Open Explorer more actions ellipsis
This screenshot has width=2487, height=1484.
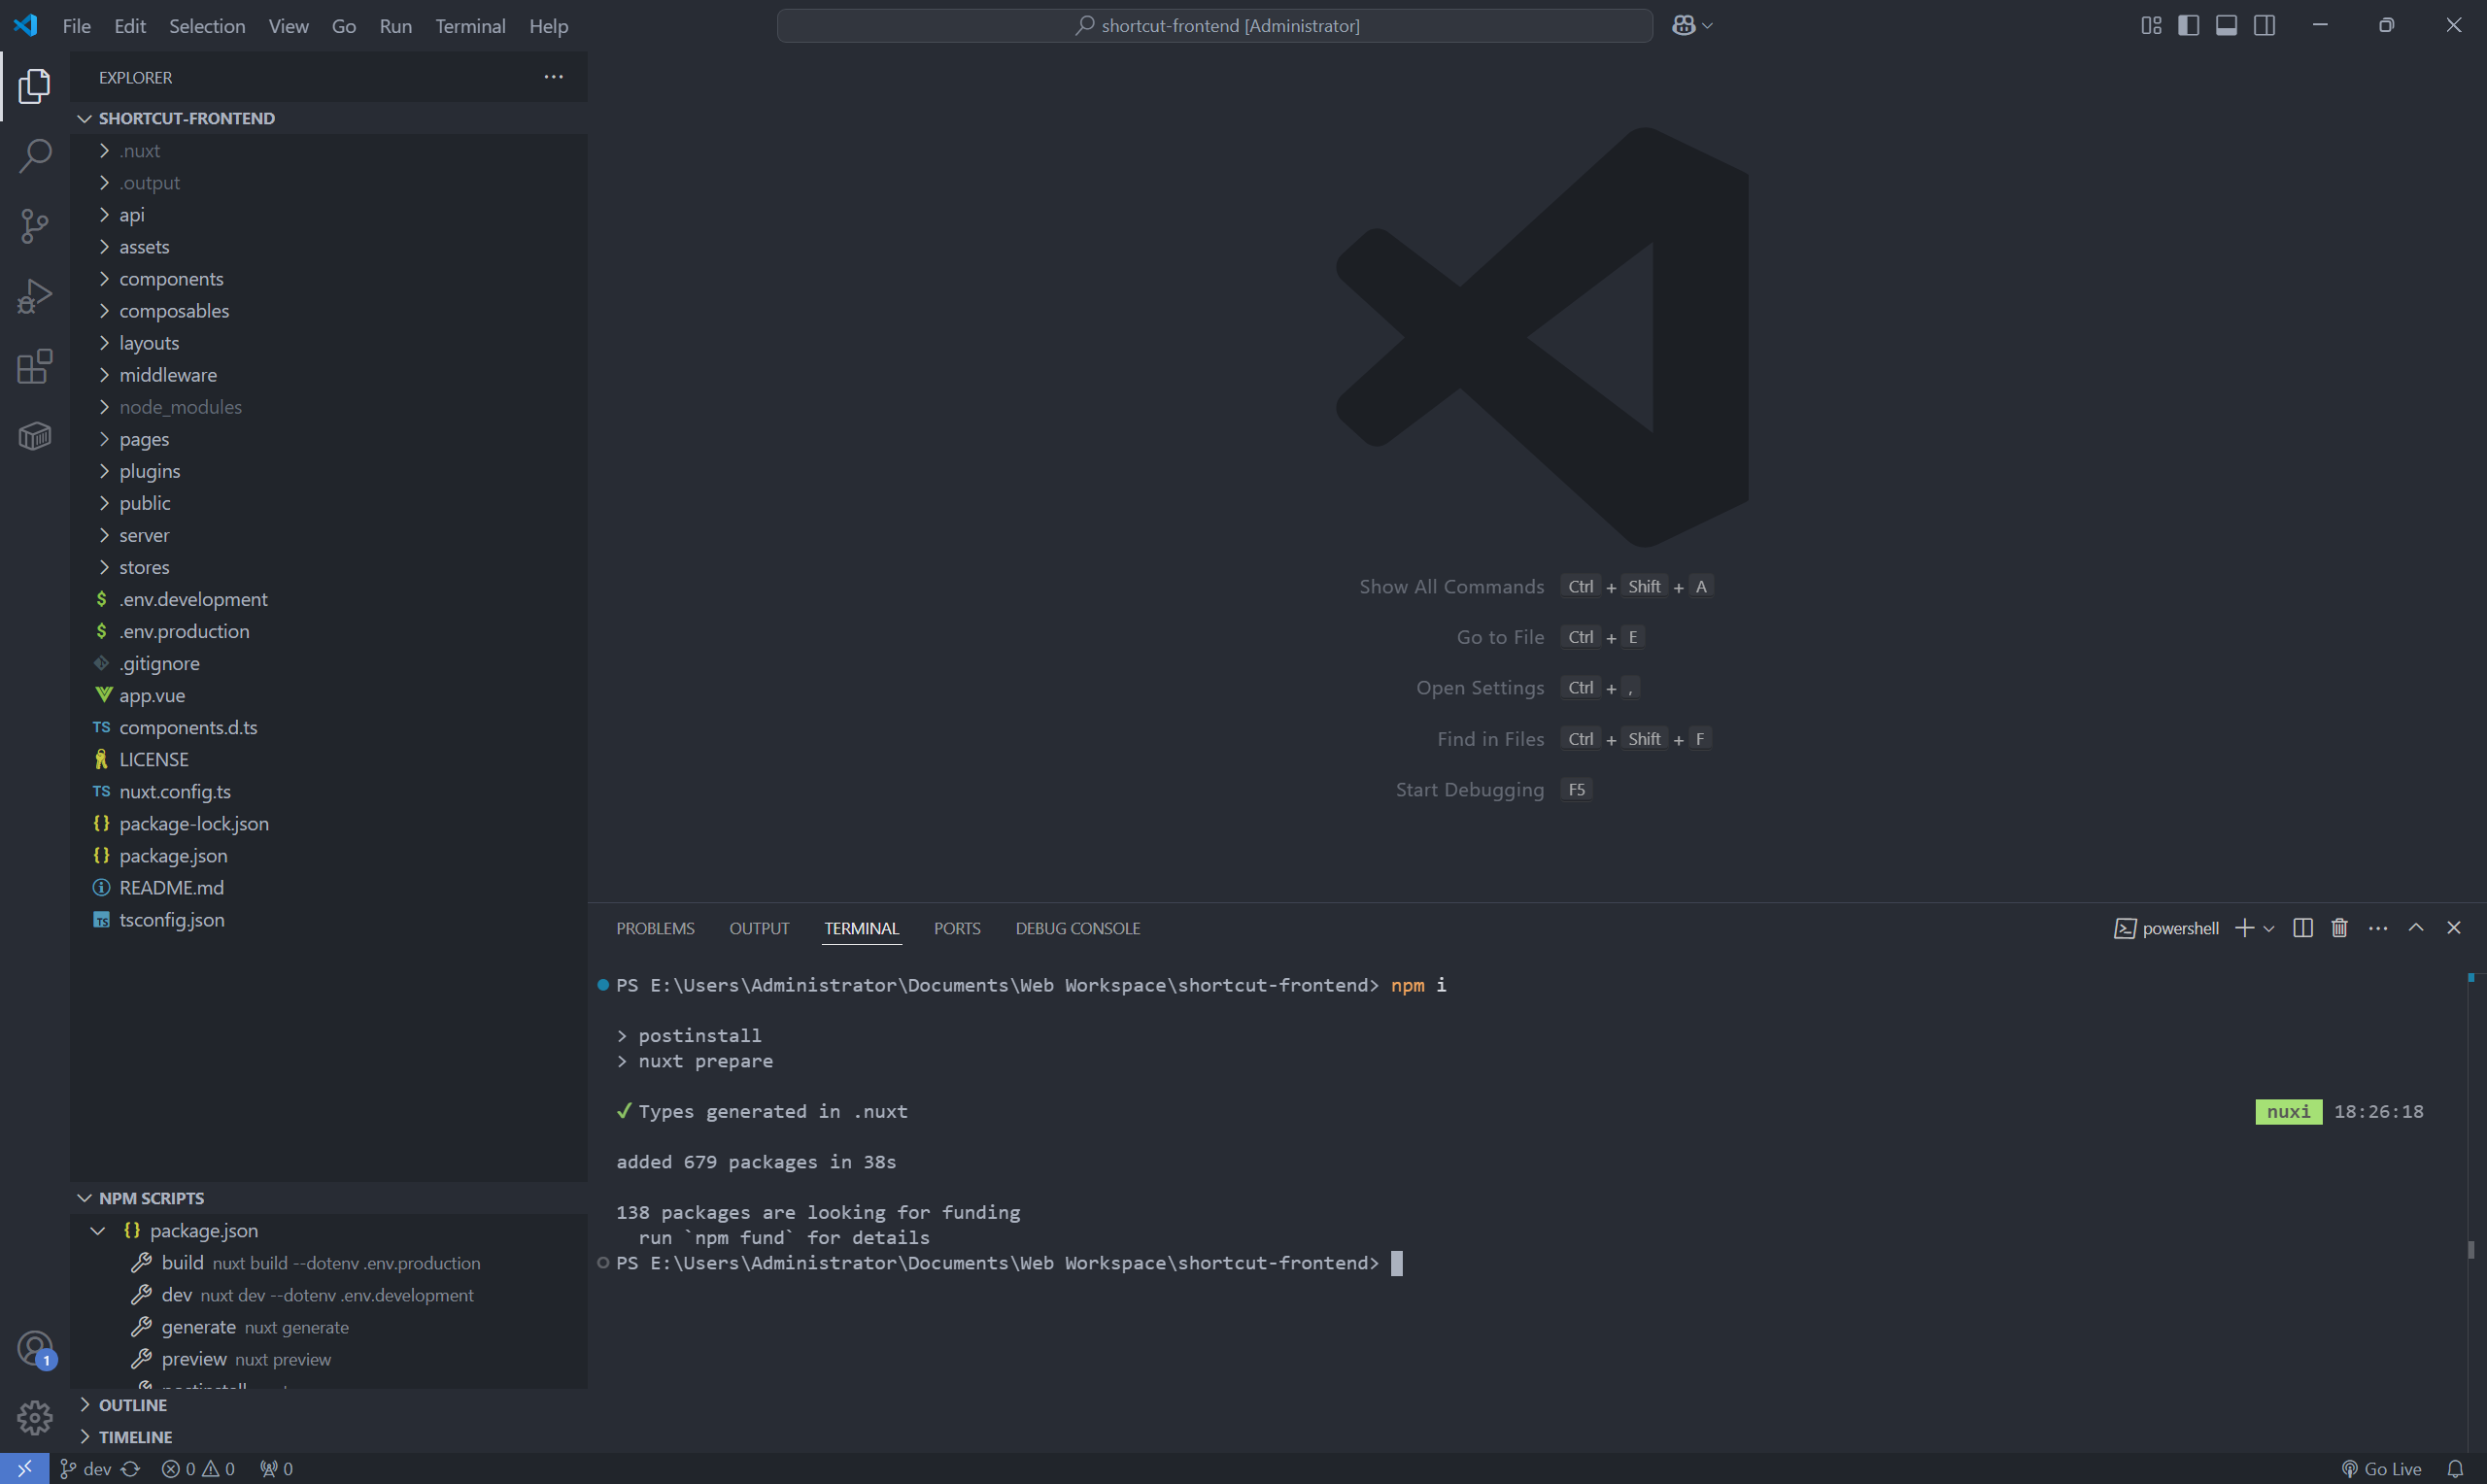[553, 77]
